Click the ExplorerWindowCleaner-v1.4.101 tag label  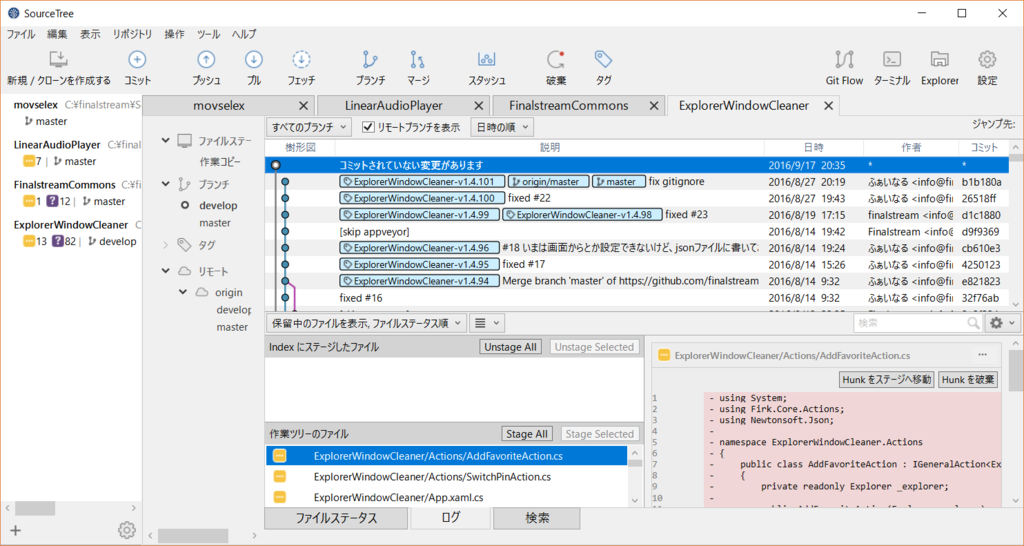coord(422,182)
